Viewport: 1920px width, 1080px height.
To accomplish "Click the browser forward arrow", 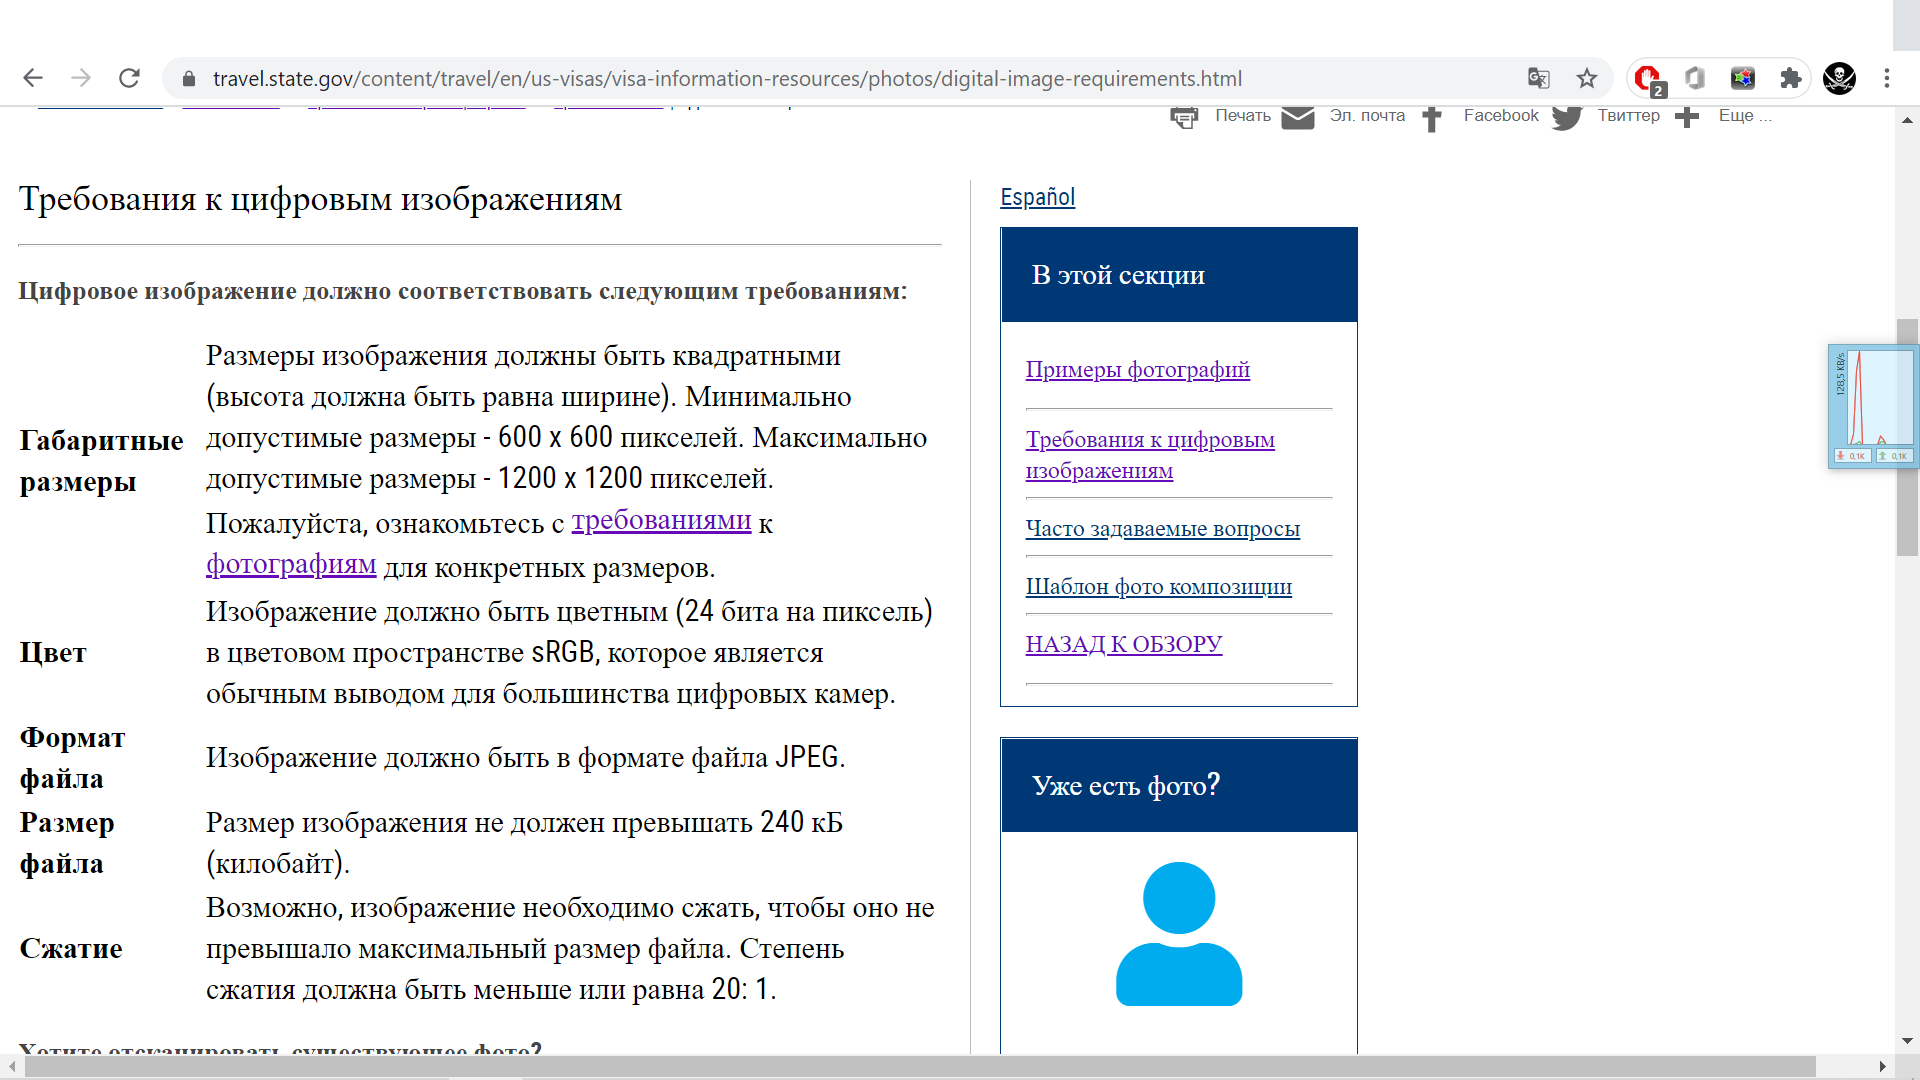I will click(81, 78).
